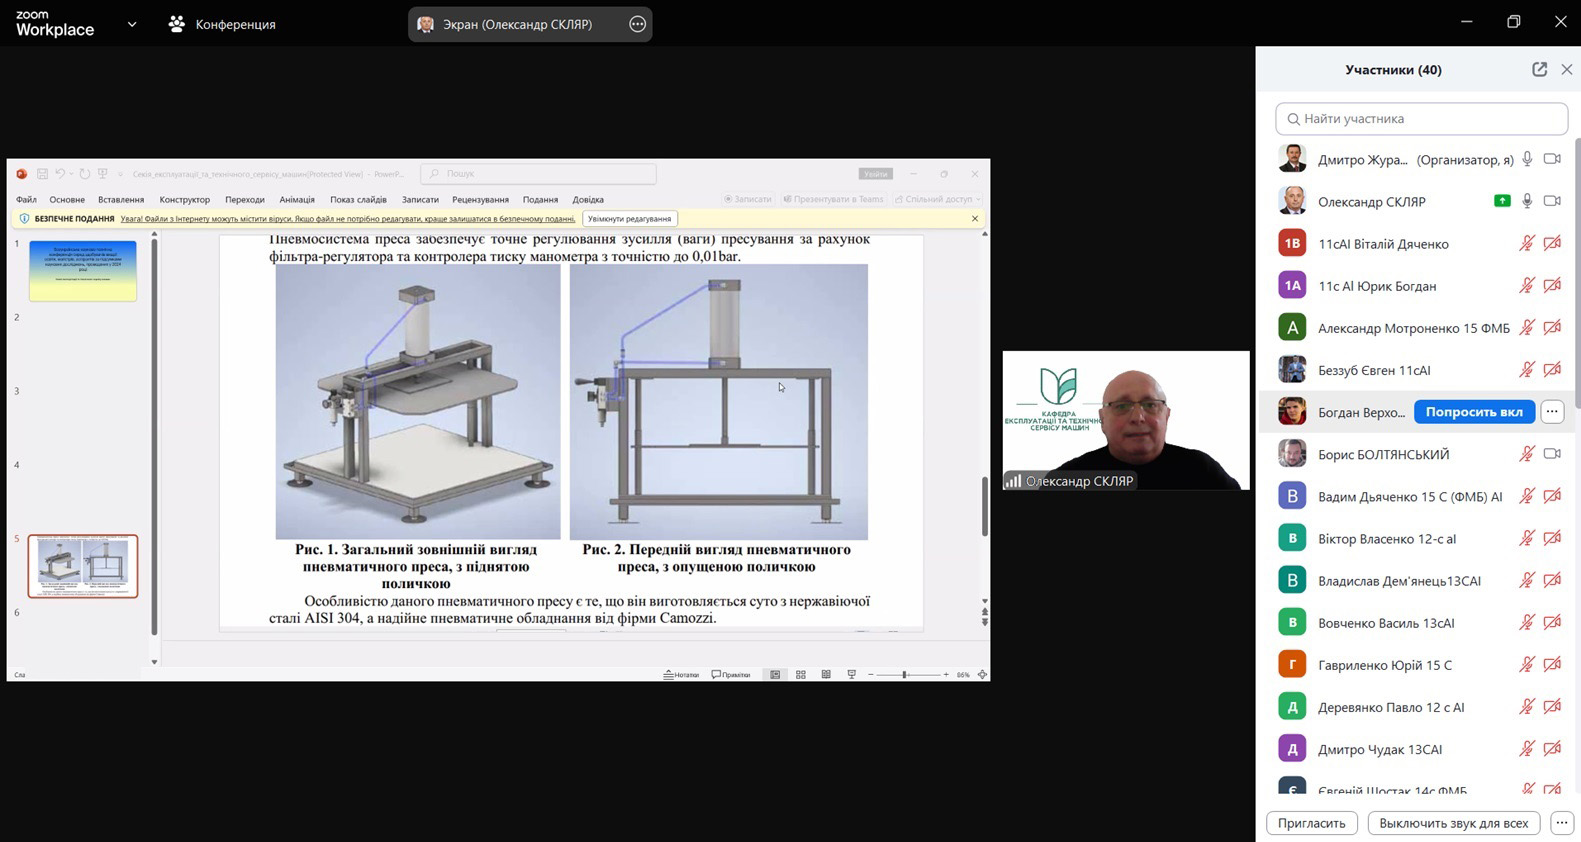This screenshot has height=842, width=1581.
Task: Open the Конференция tab
Action: point(222,24)
